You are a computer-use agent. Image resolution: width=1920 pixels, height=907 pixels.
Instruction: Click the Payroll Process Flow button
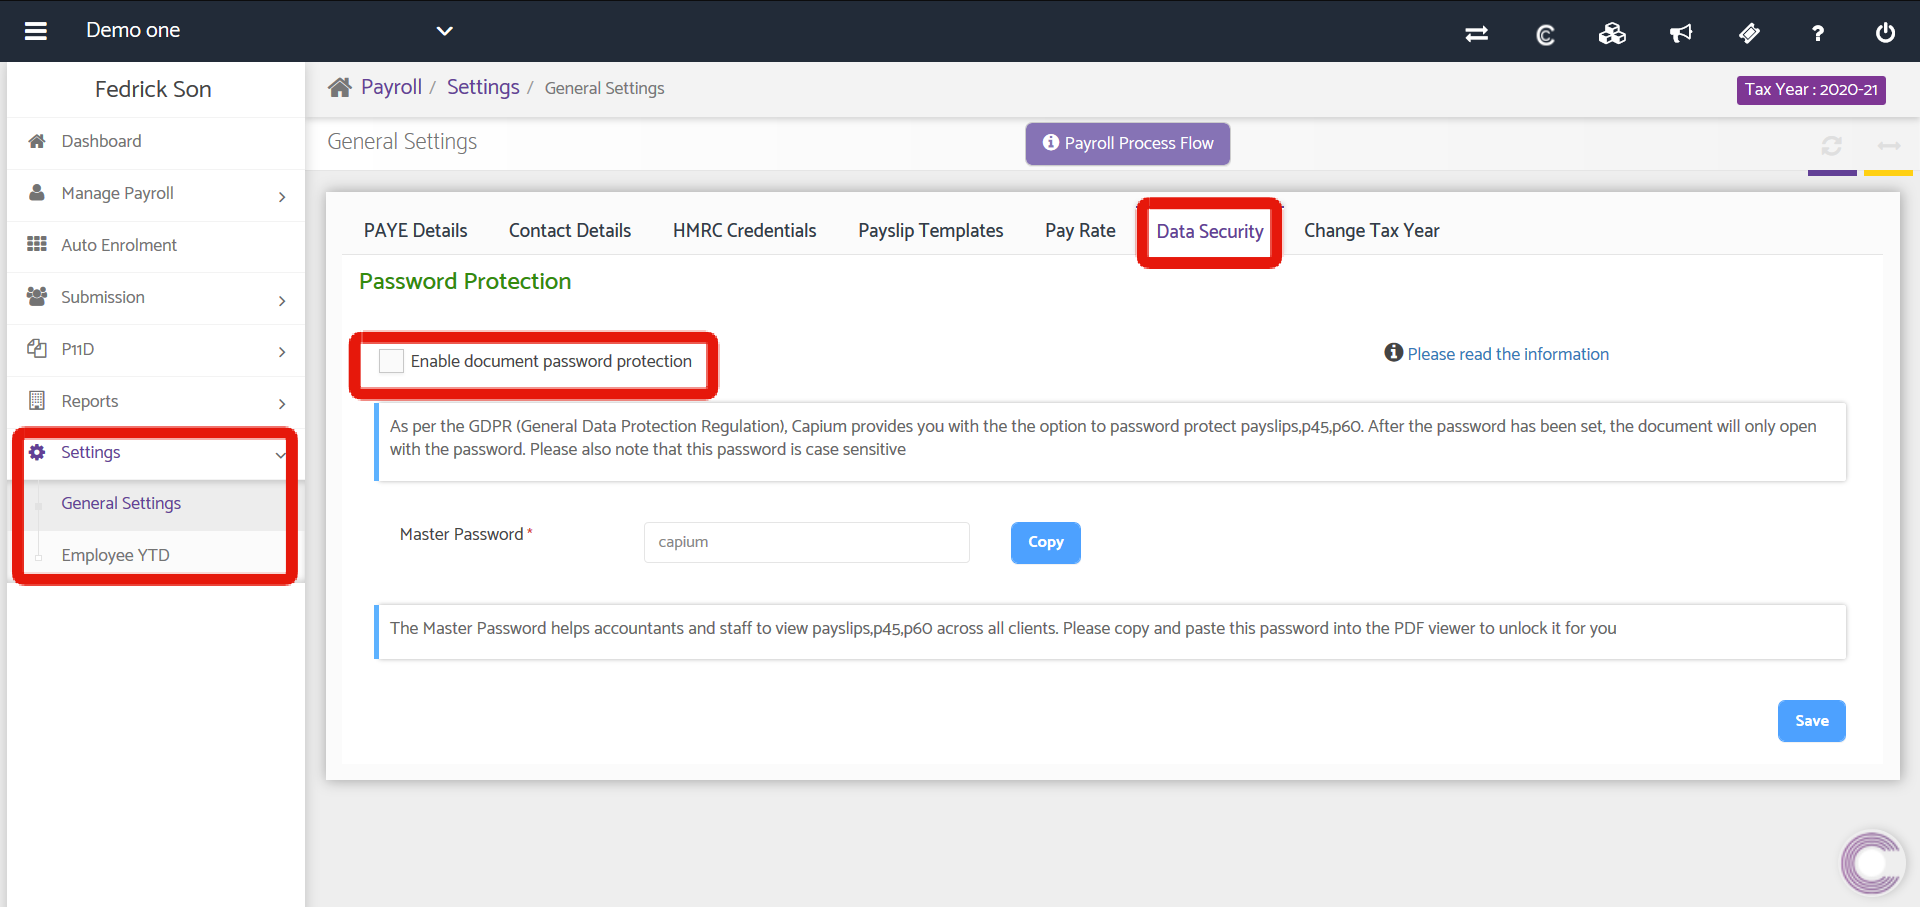pyautogui.click(x=1128, y=144)
